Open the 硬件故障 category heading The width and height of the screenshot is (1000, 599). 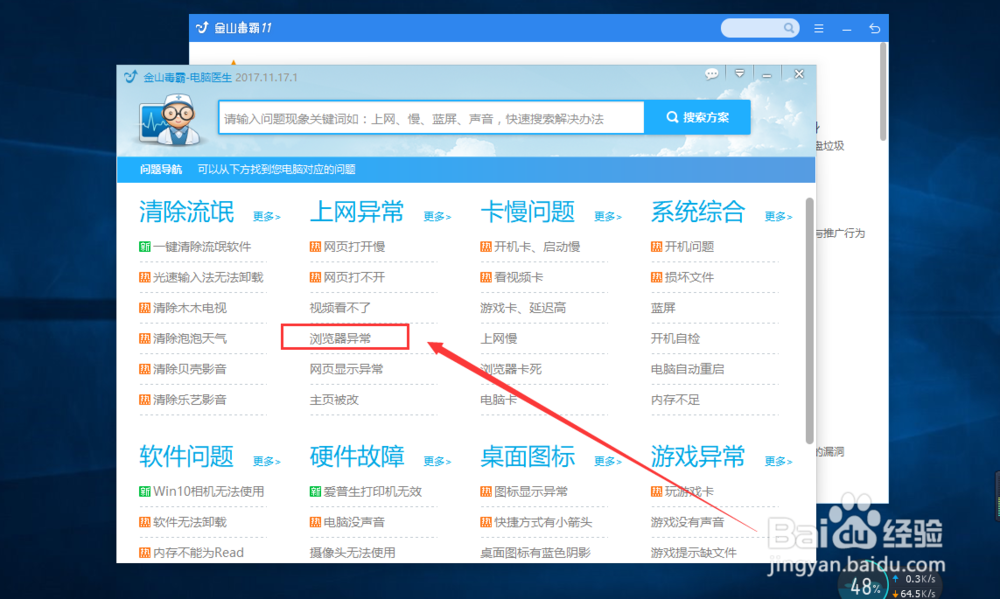(x=357, y=457)
